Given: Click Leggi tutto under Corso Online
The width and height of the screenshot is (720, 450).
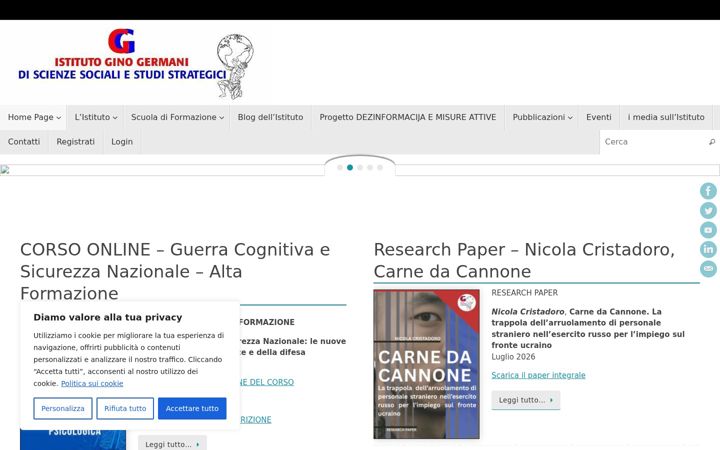Looking at the screenshot, I should coord(172,444).
